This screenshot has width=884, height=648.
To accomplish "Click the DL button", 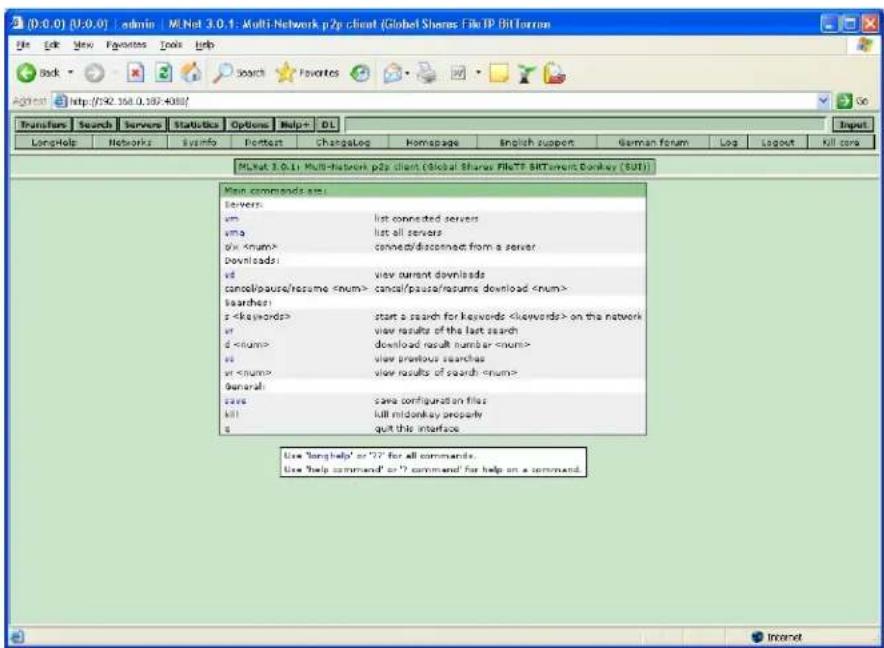I will click(x=328, y=125).
